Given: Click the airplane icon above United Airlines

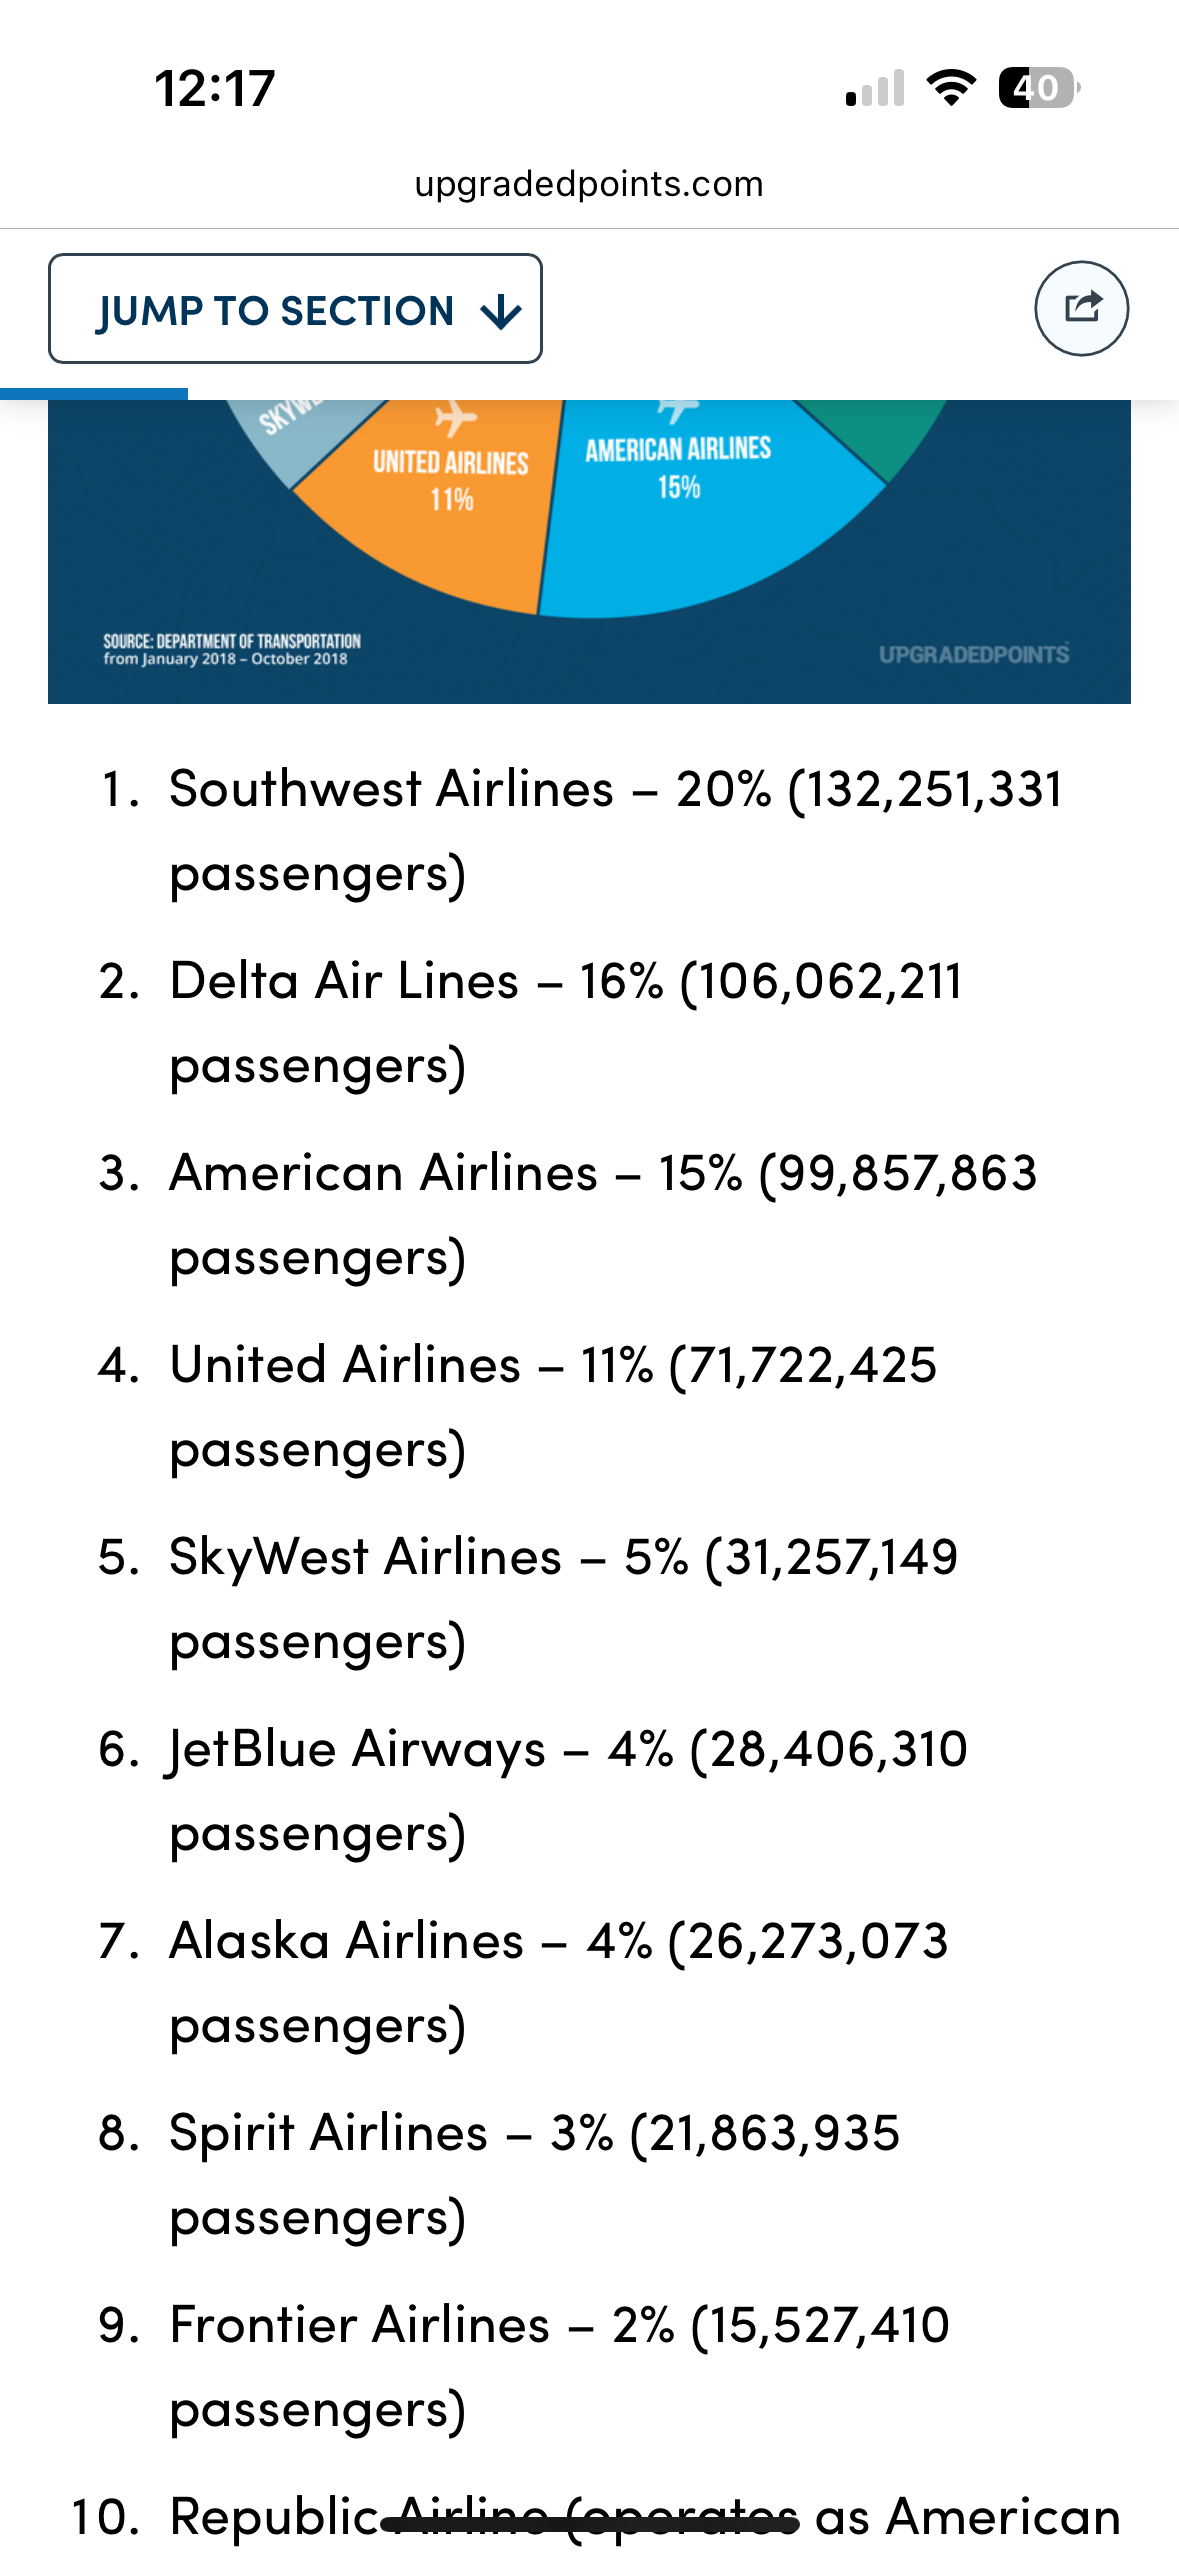Looking at the screenshot, I should (455, 418).
